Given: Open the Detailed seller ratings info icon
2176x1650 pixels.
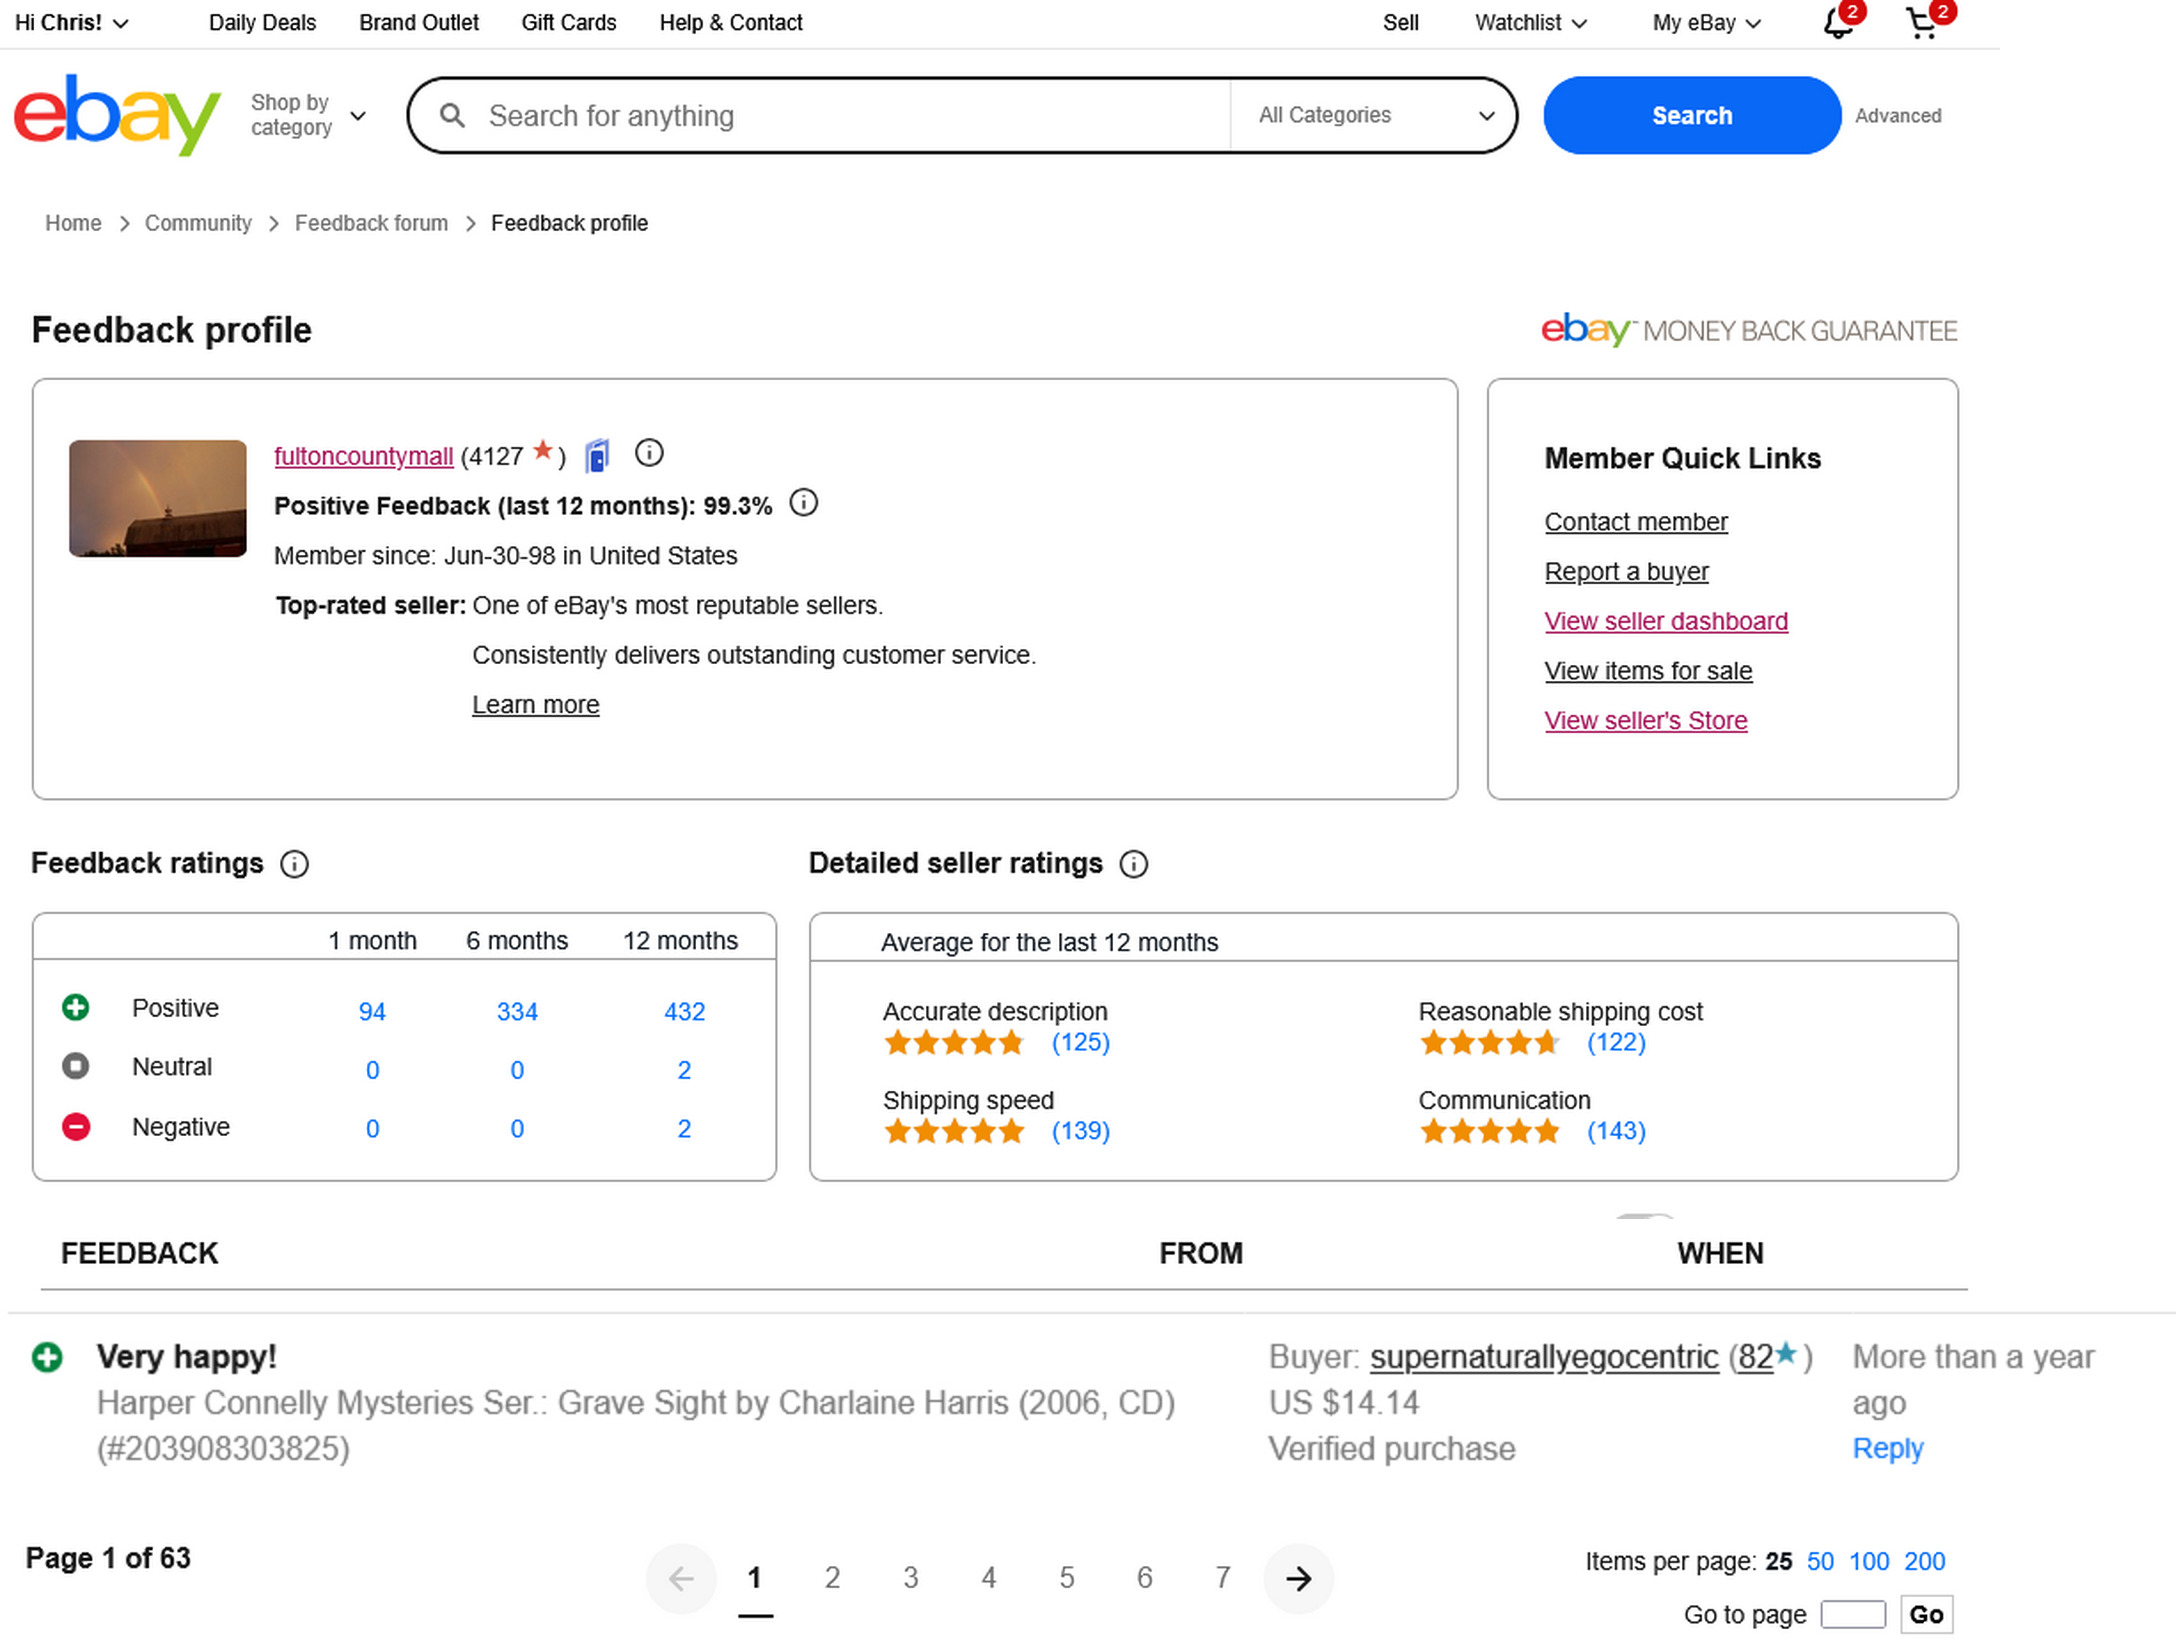Looking at the screenshot, I should click(1133, 864).
